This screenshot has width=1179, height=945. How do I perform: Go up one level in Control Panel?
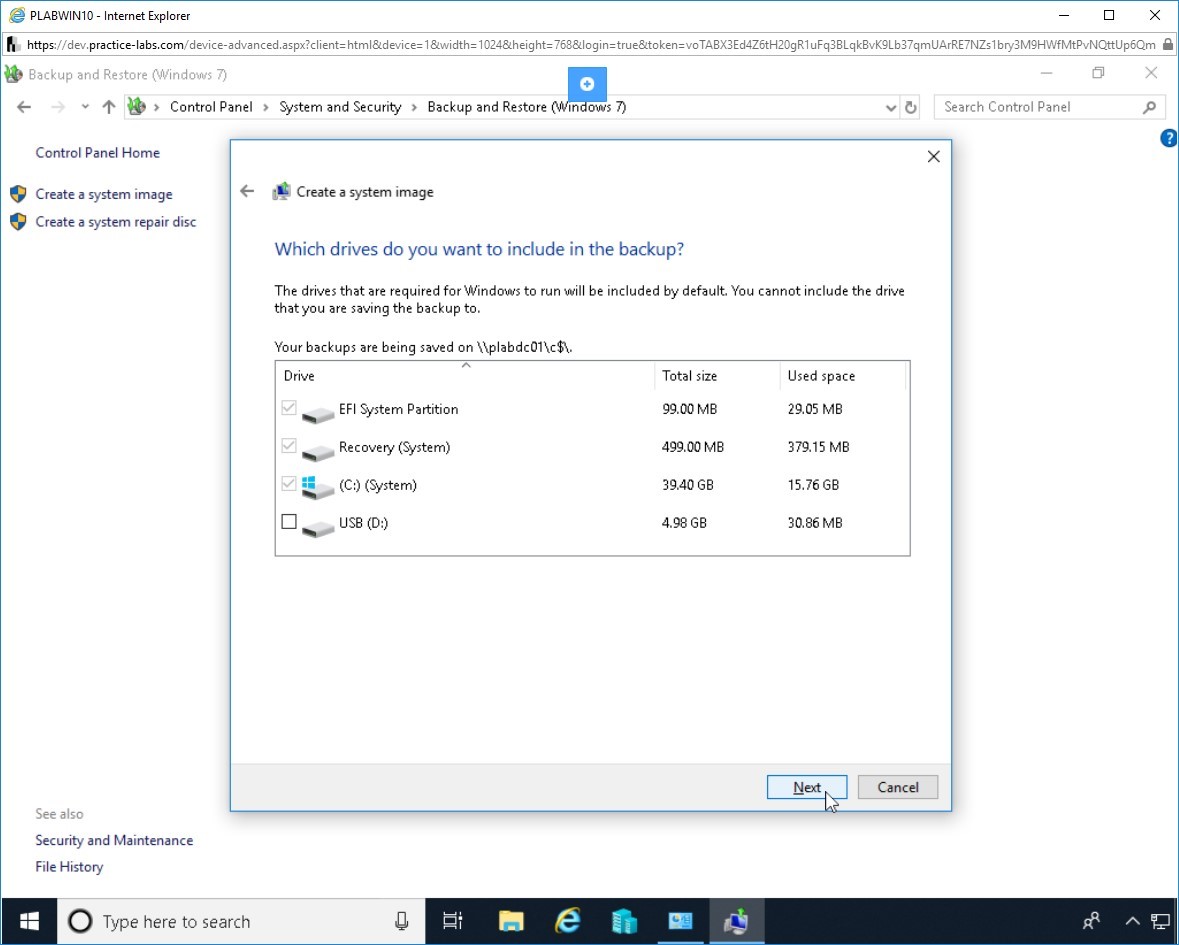click(x=109, y=107)
